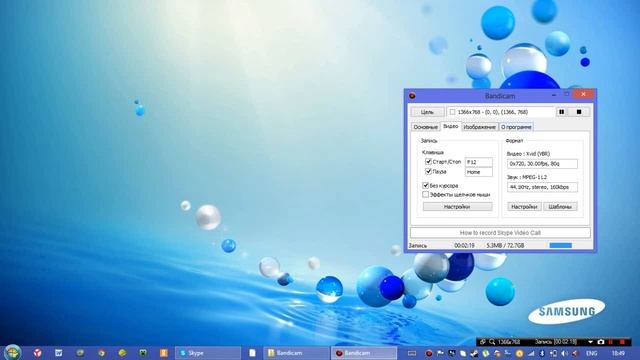Open the О программе tab
640x360 pixels.
coord(516,127)
